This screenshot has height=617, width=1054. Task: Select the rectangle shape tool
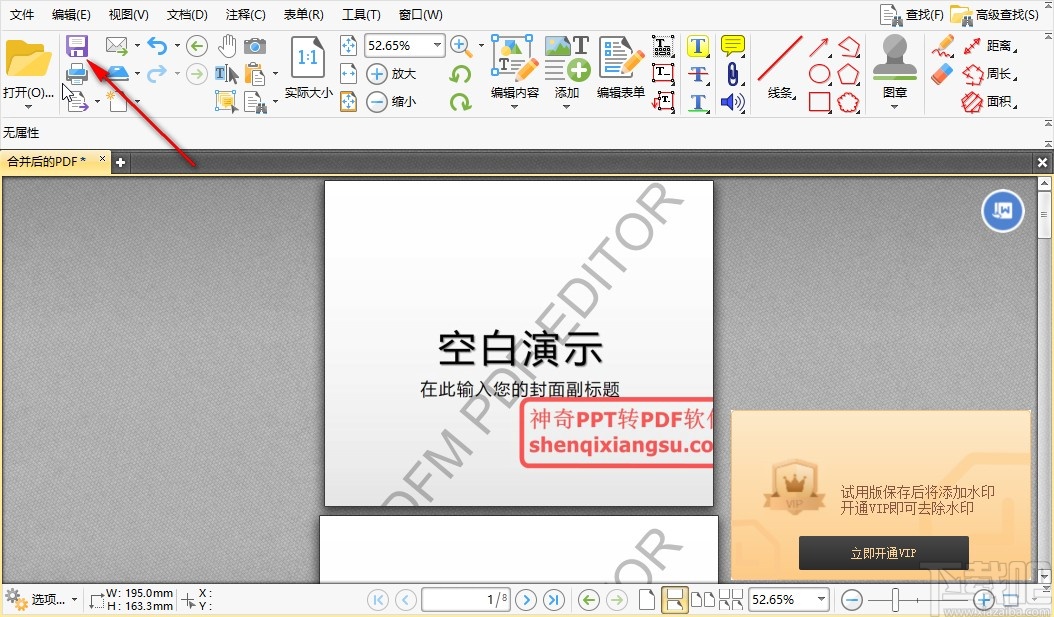point(819,102)
